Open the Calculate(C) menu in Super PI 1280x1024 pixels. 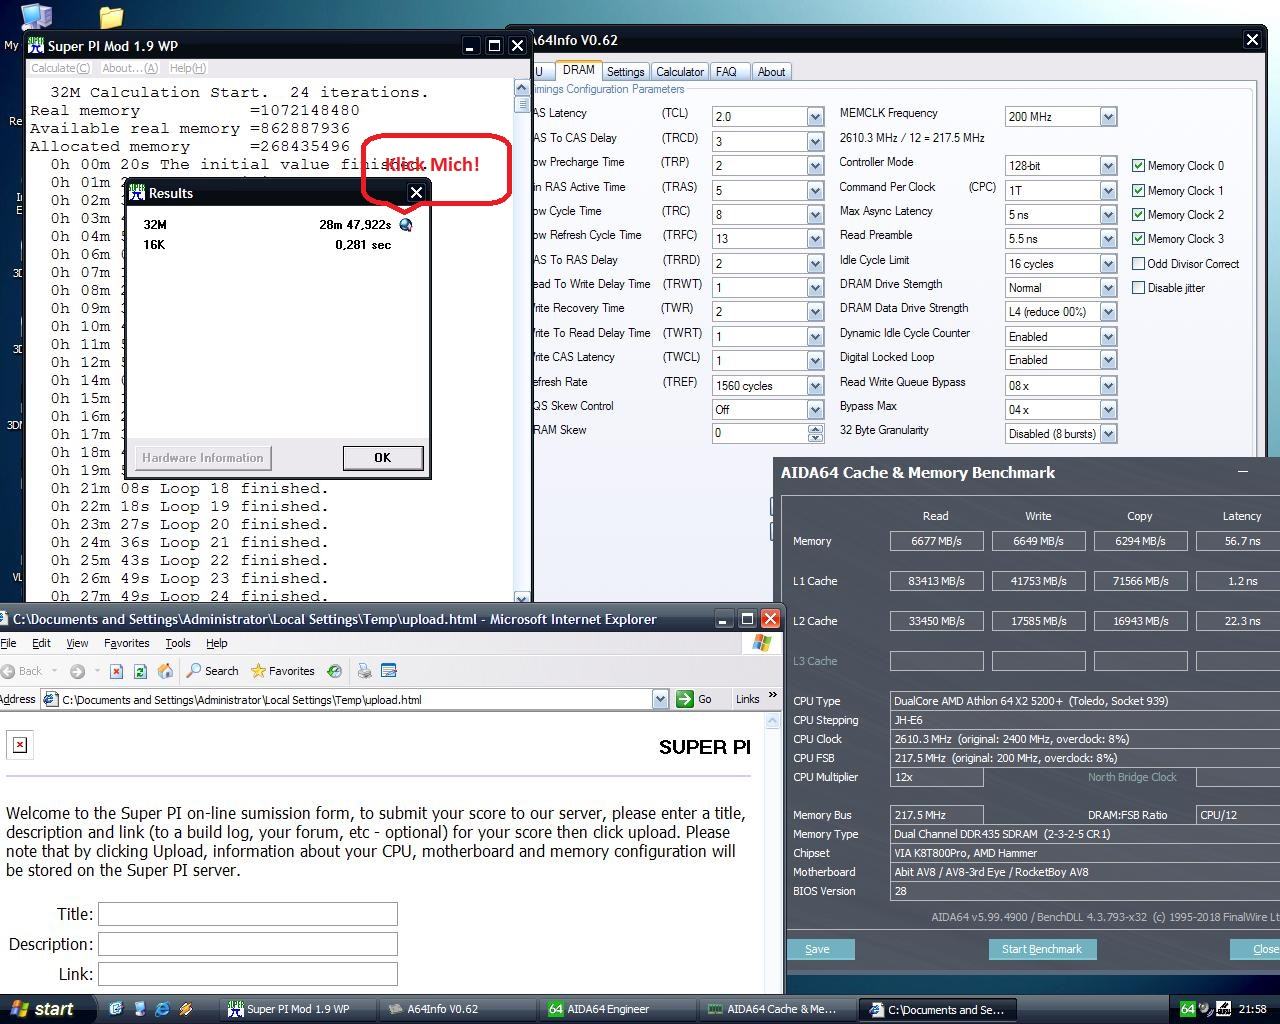pos(60,68)
